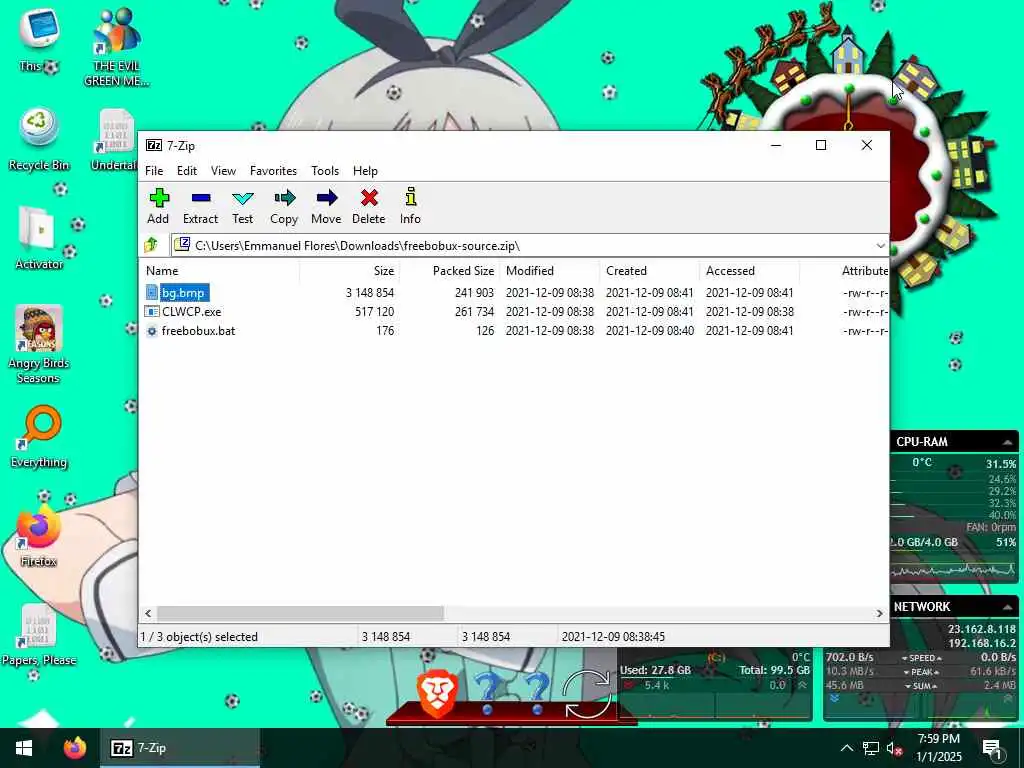The height and width of the screenshot is (768, 1024).
Task: Open the File menu
Action: tap(154, 170)
